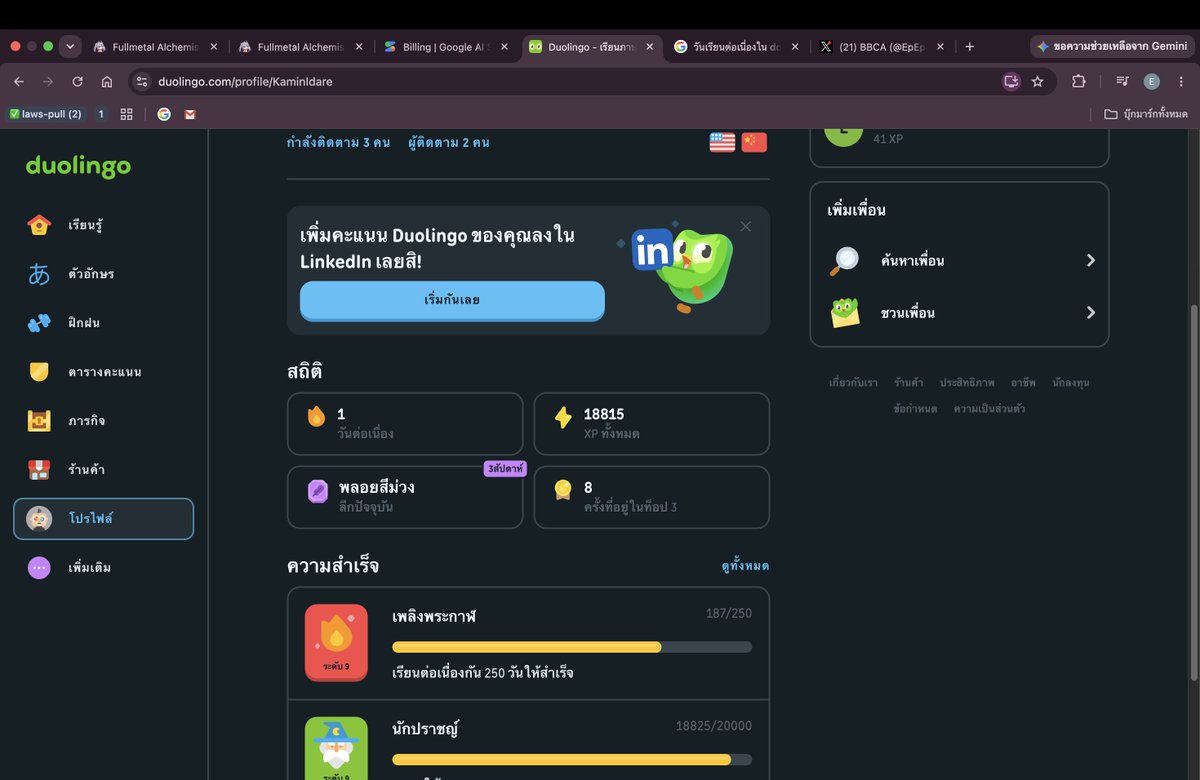
Task: Open the Google apps grid bookmark icon
Action: point(126,114)
